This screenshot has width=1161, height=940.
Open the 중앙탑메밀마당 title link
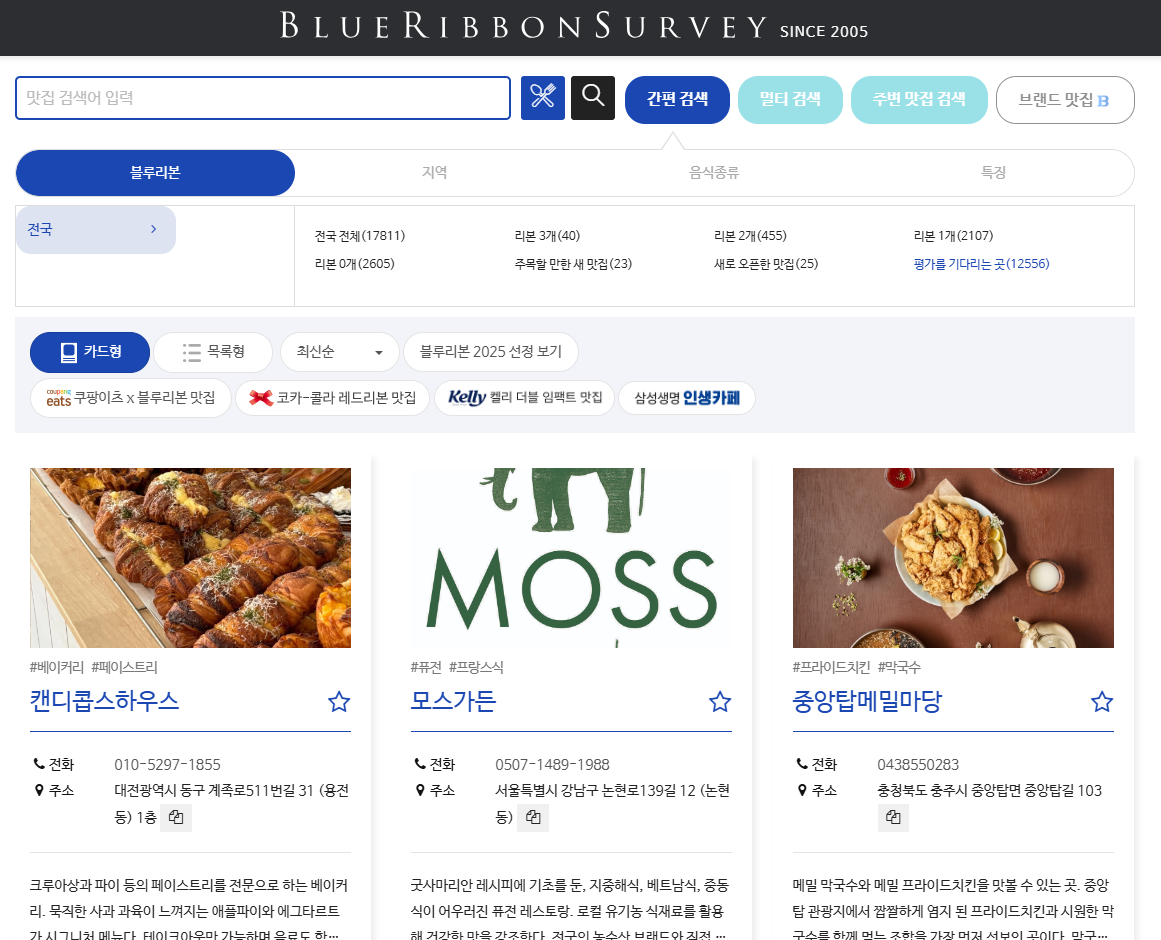point(867,701)
